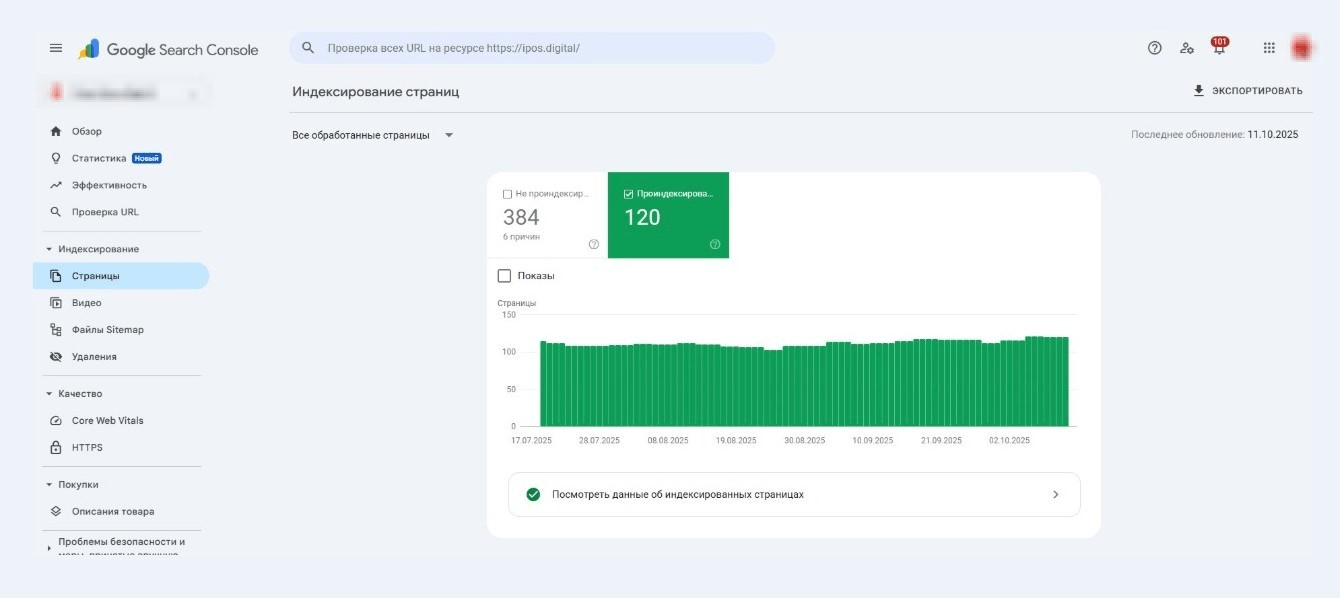
Task: Collapse the Качество sidebar section
Action: [49, 394]
